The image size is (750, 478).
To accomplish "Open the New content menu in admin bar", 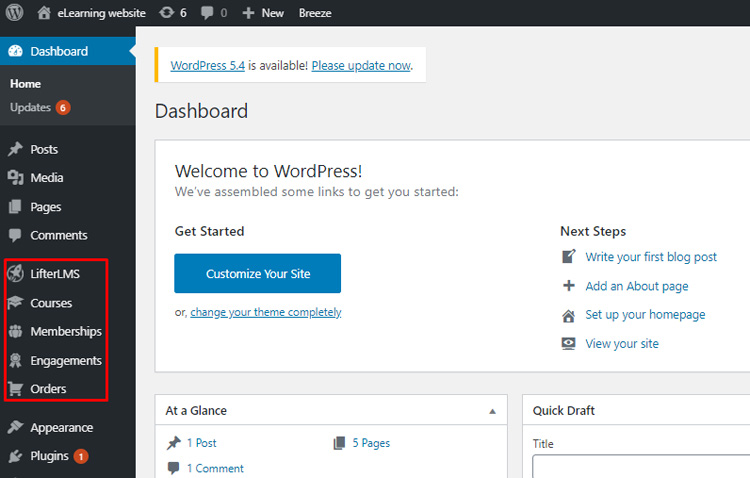I will pos(263,13).
